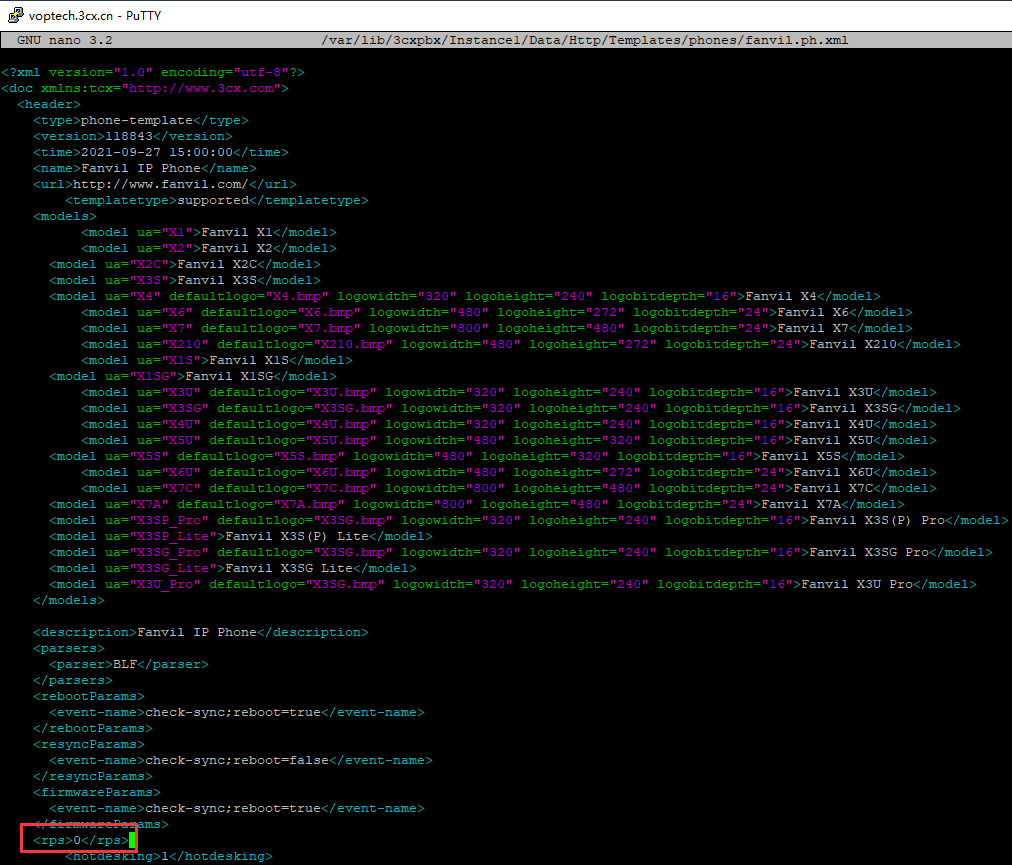Click the model line with ua="X6U"
This screenshot has height=865, width=1012.
pos(509,473)
